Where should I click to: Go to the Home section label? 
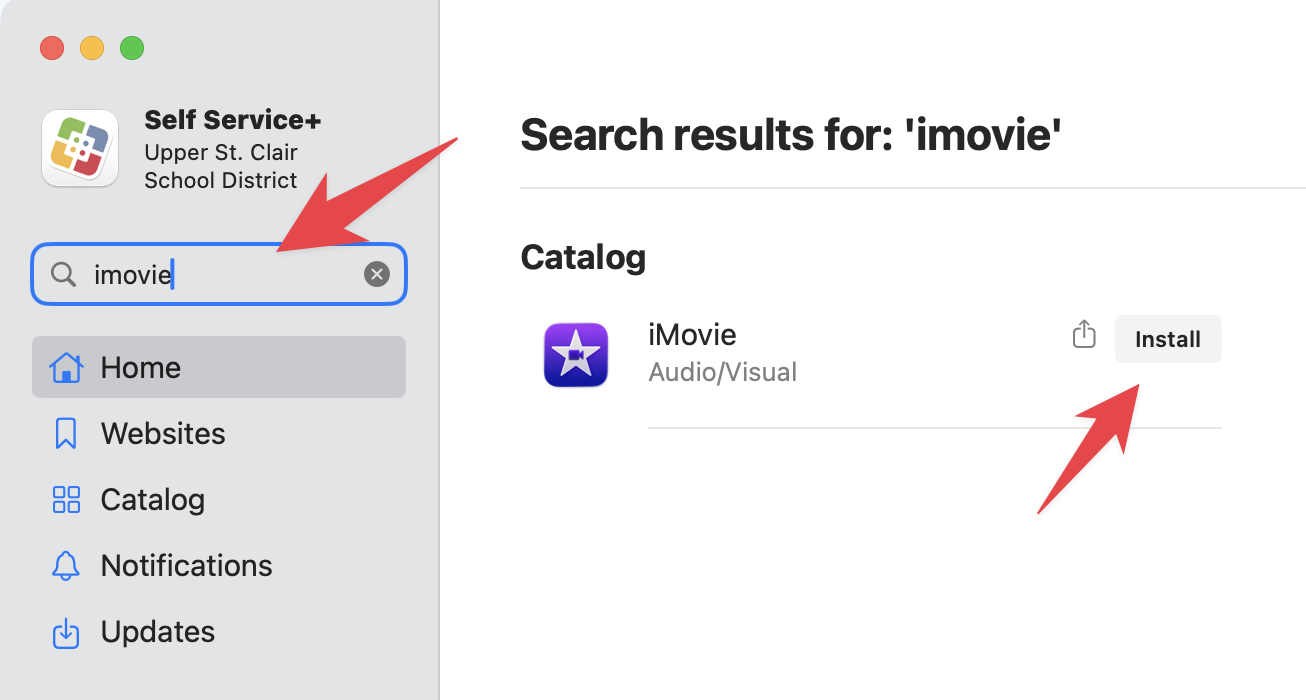pos(141,367)
